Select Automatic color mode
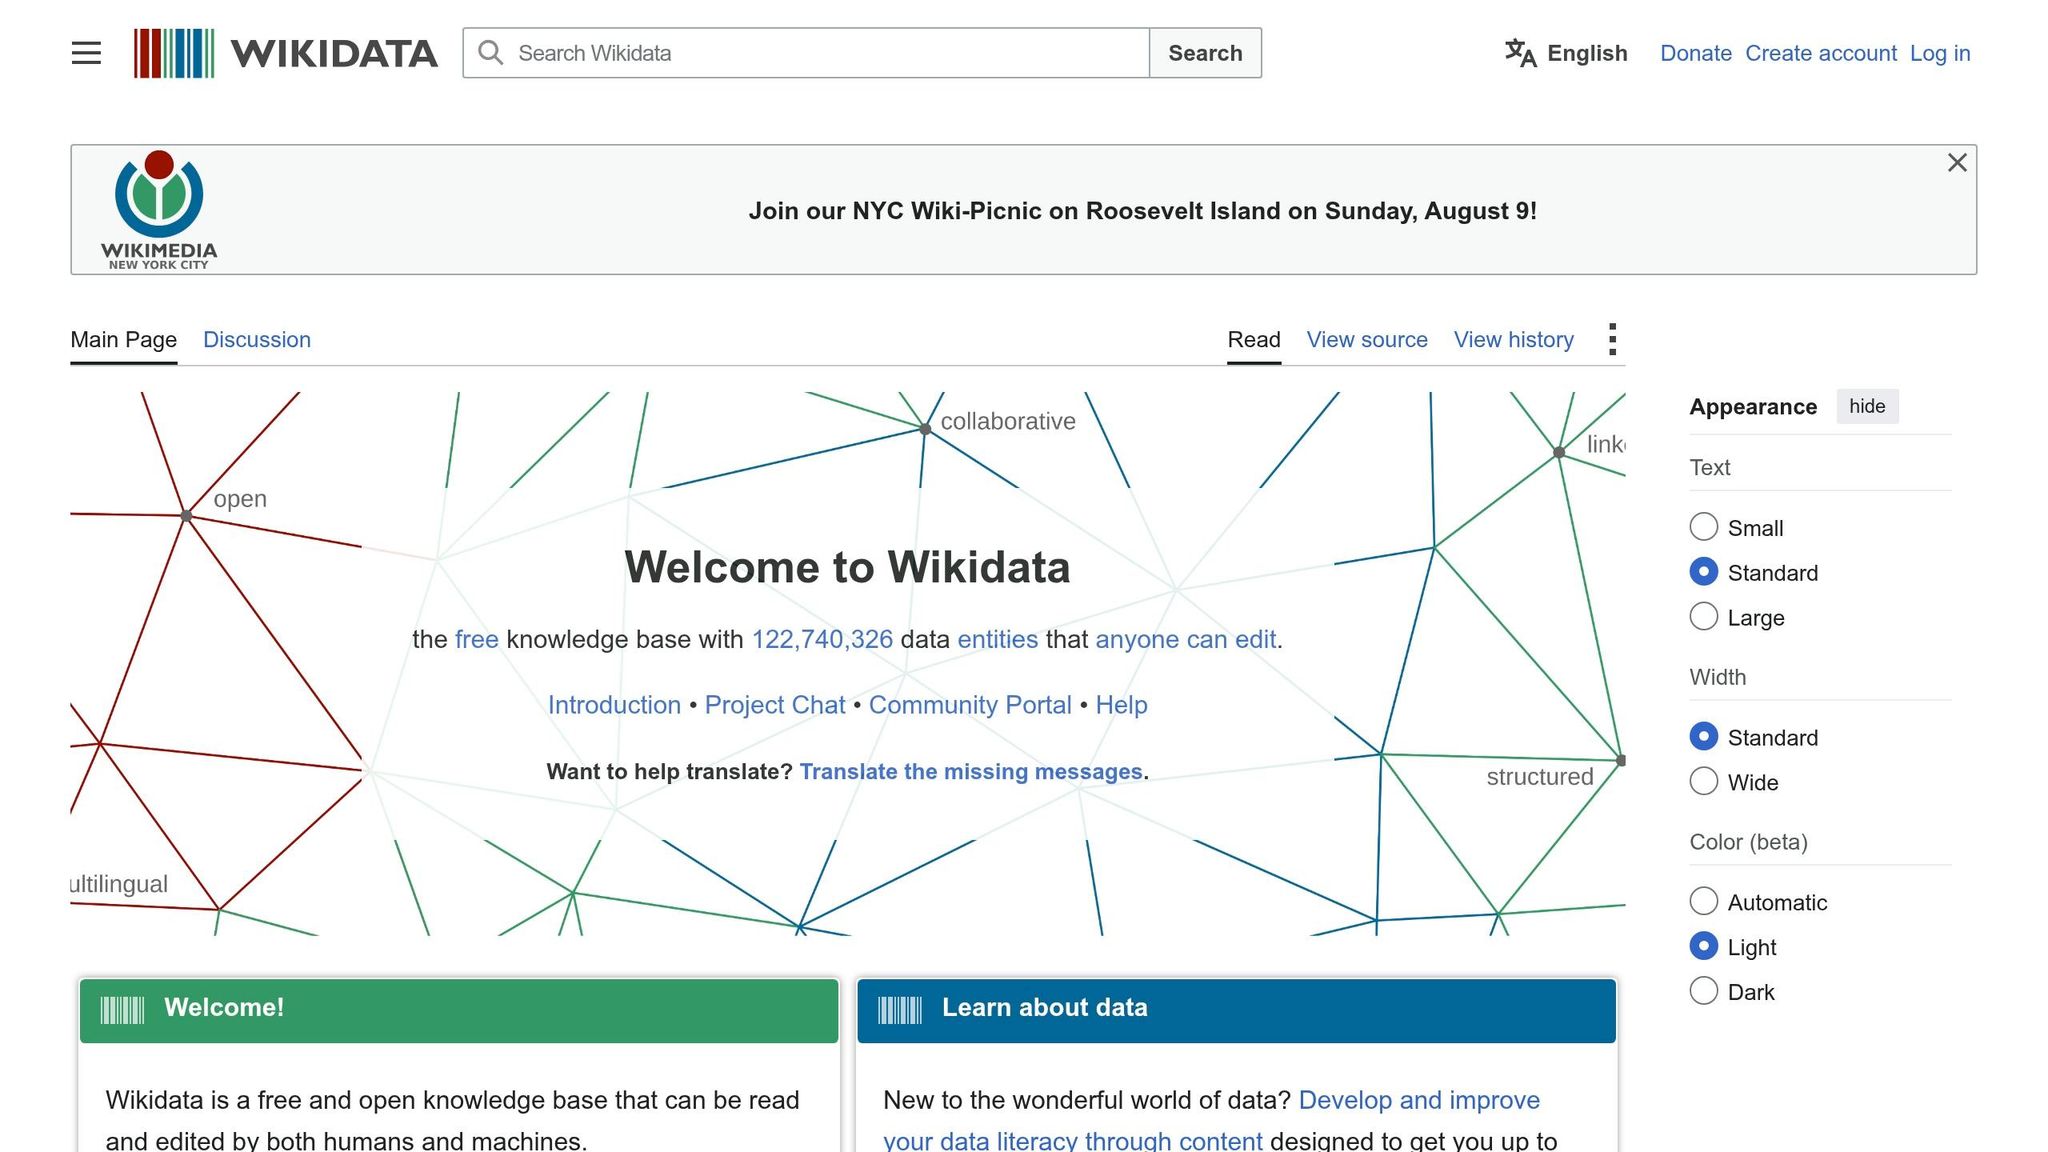This screenshot has height=1152, width=2048. click(1704, 901)
